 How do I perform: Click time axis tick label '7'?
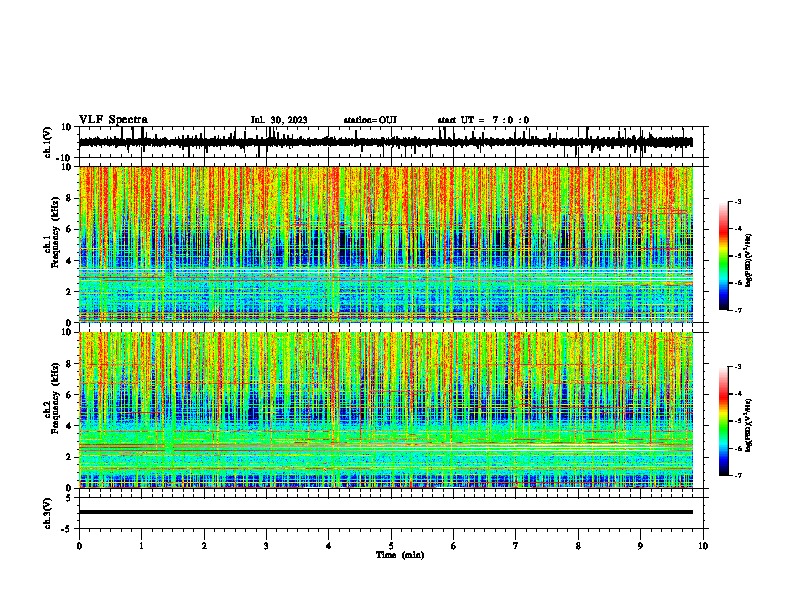point(516,546)
